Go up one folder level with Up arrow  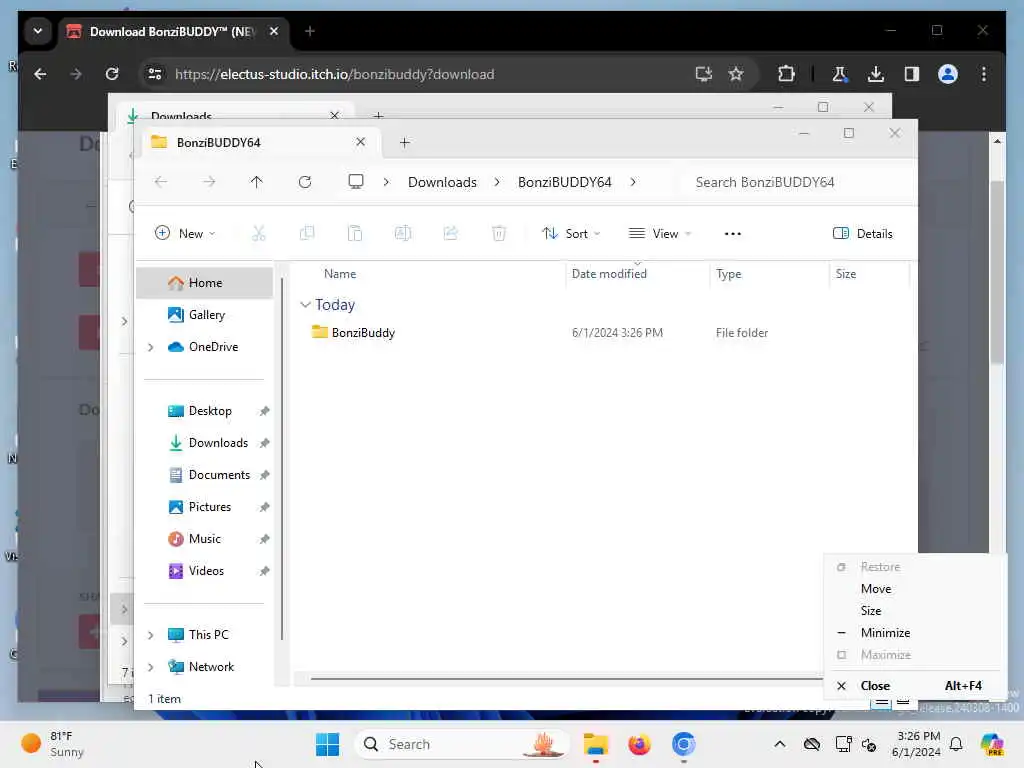(x=257, y=182)
